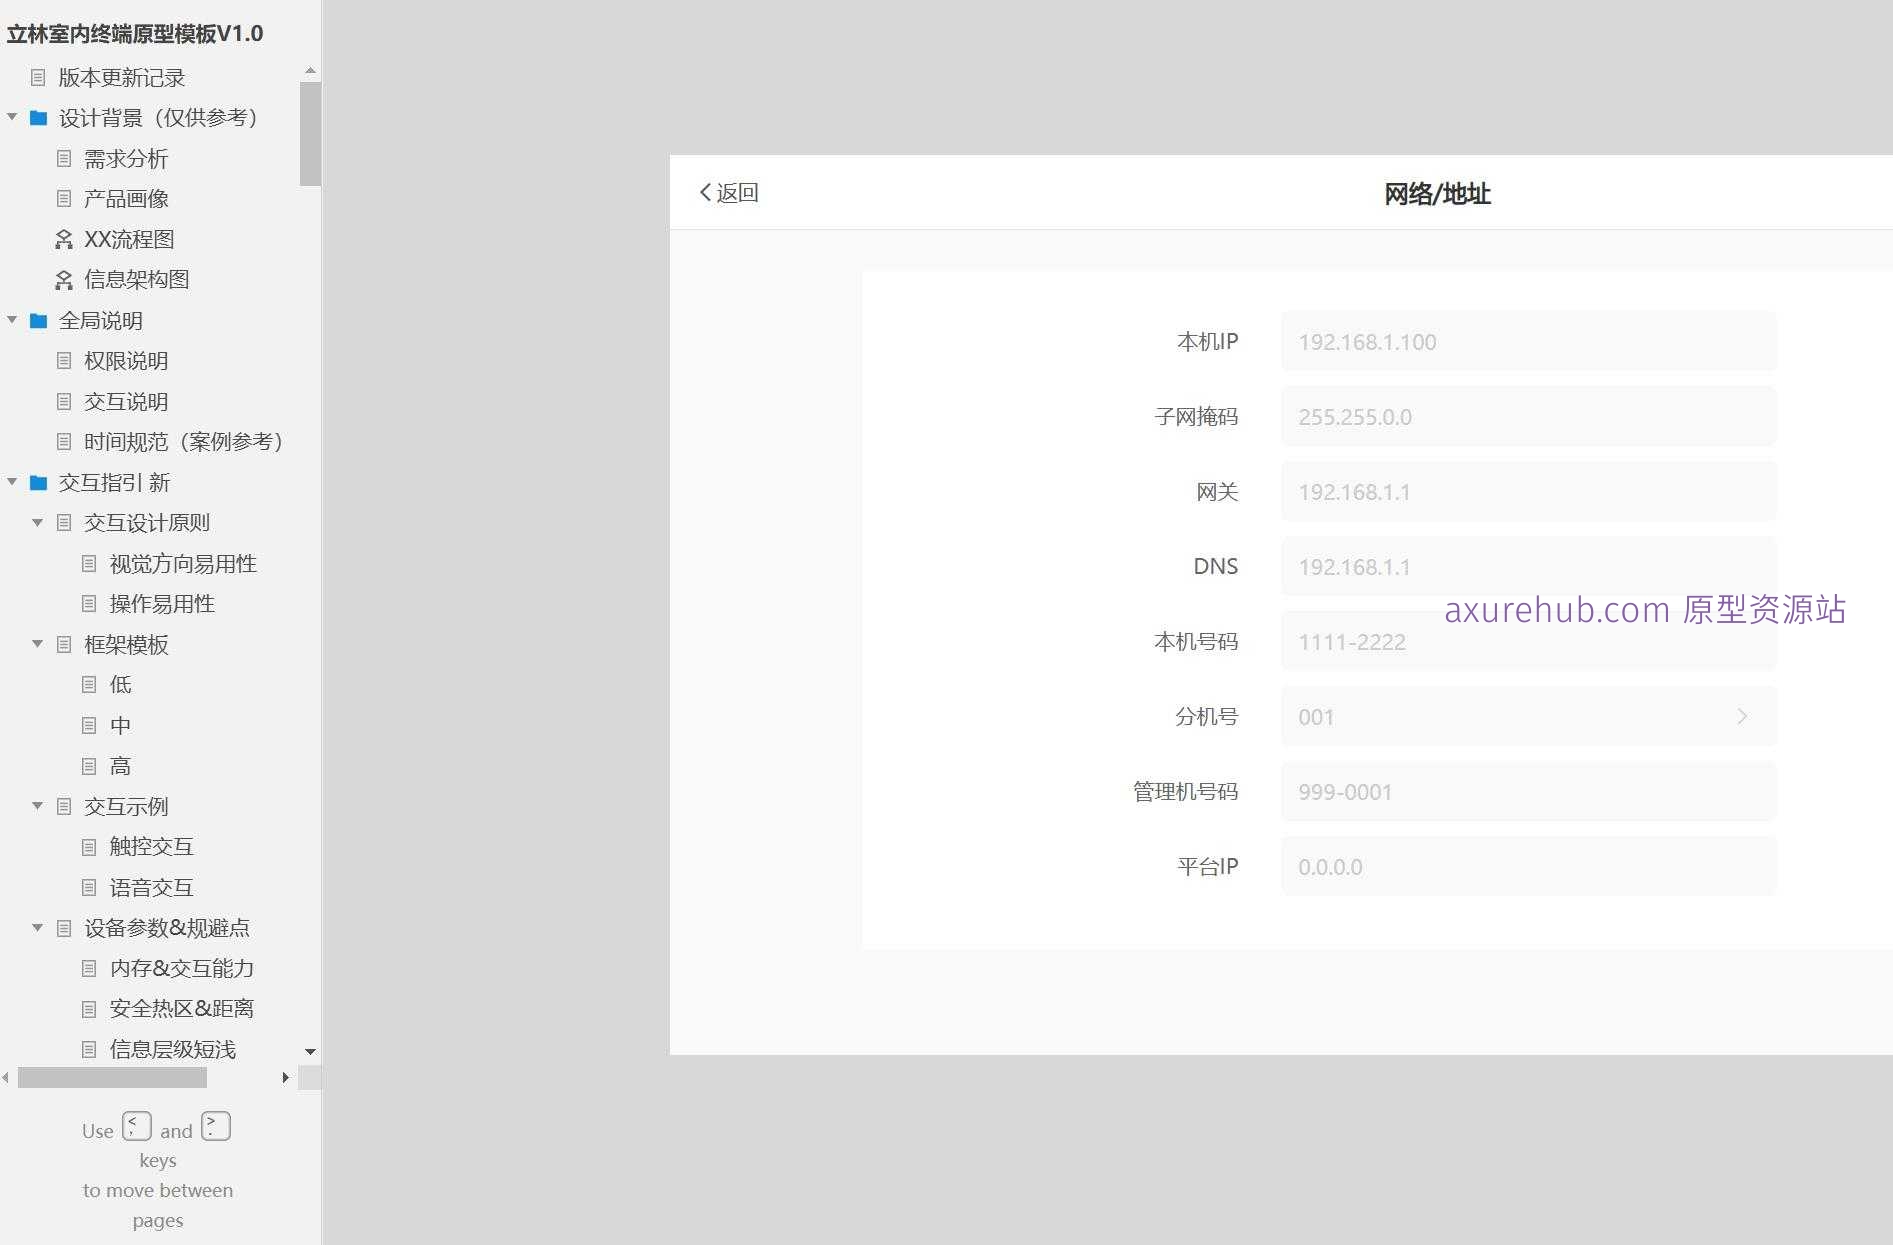This screenshot has width=1893, height=1245.
Task: Go back with the 返回 button
Action: tap(729, 192)
